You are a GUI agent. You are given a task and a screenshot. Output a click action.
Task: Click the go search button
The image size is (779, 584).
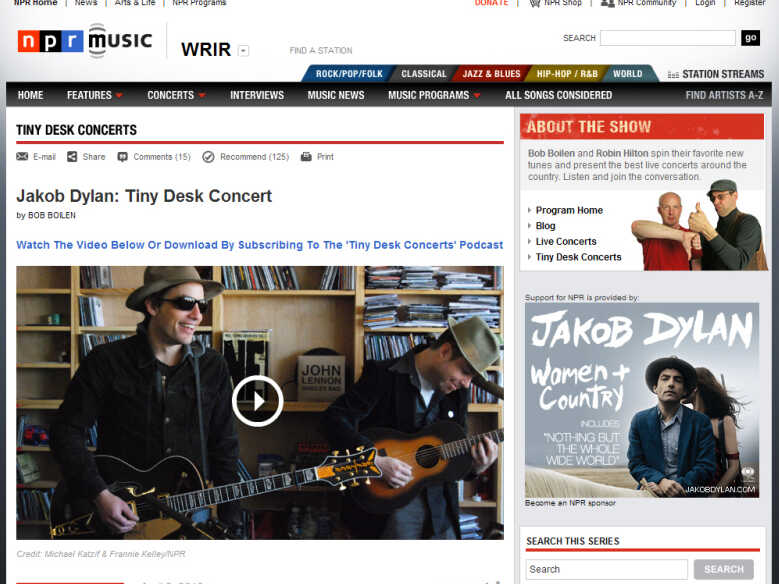pos(750,38)
